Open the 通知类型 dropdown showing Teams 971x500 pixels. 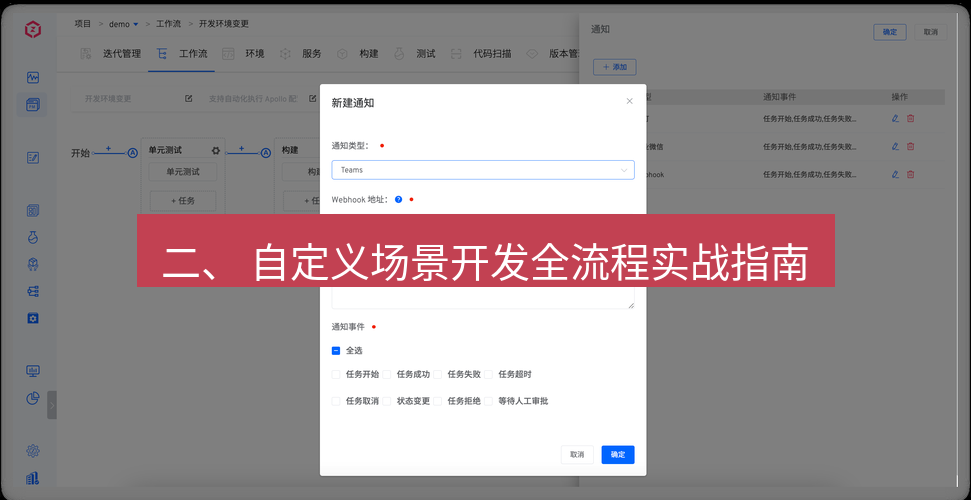point(483,170)
